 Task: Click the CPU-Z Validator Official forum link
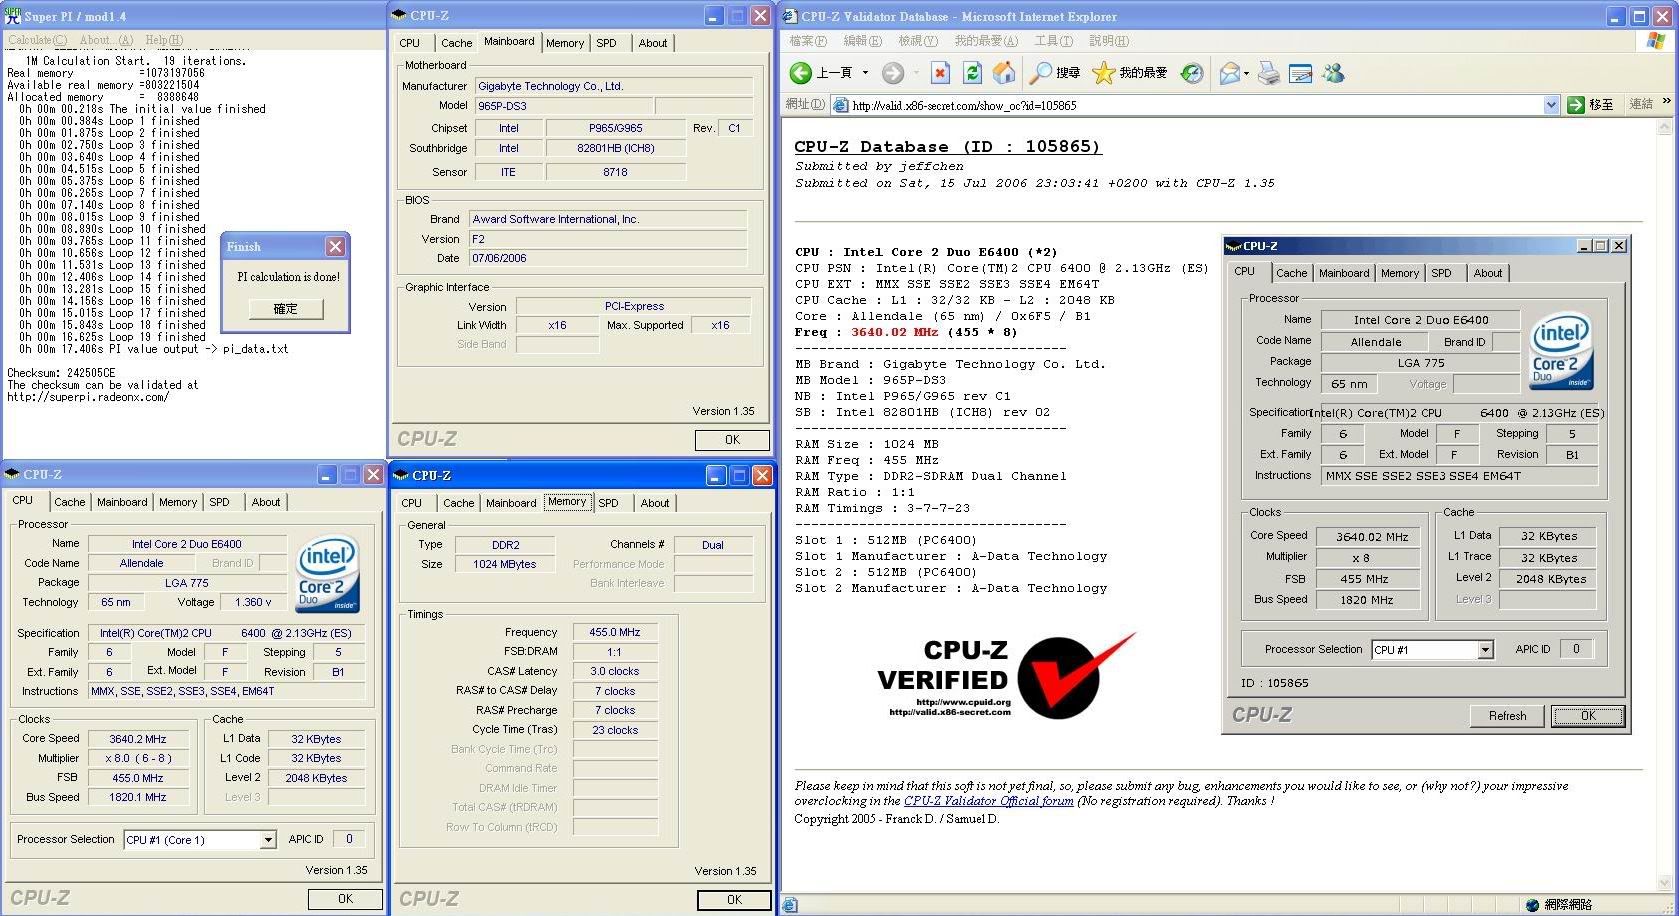[x=988, y=801]
